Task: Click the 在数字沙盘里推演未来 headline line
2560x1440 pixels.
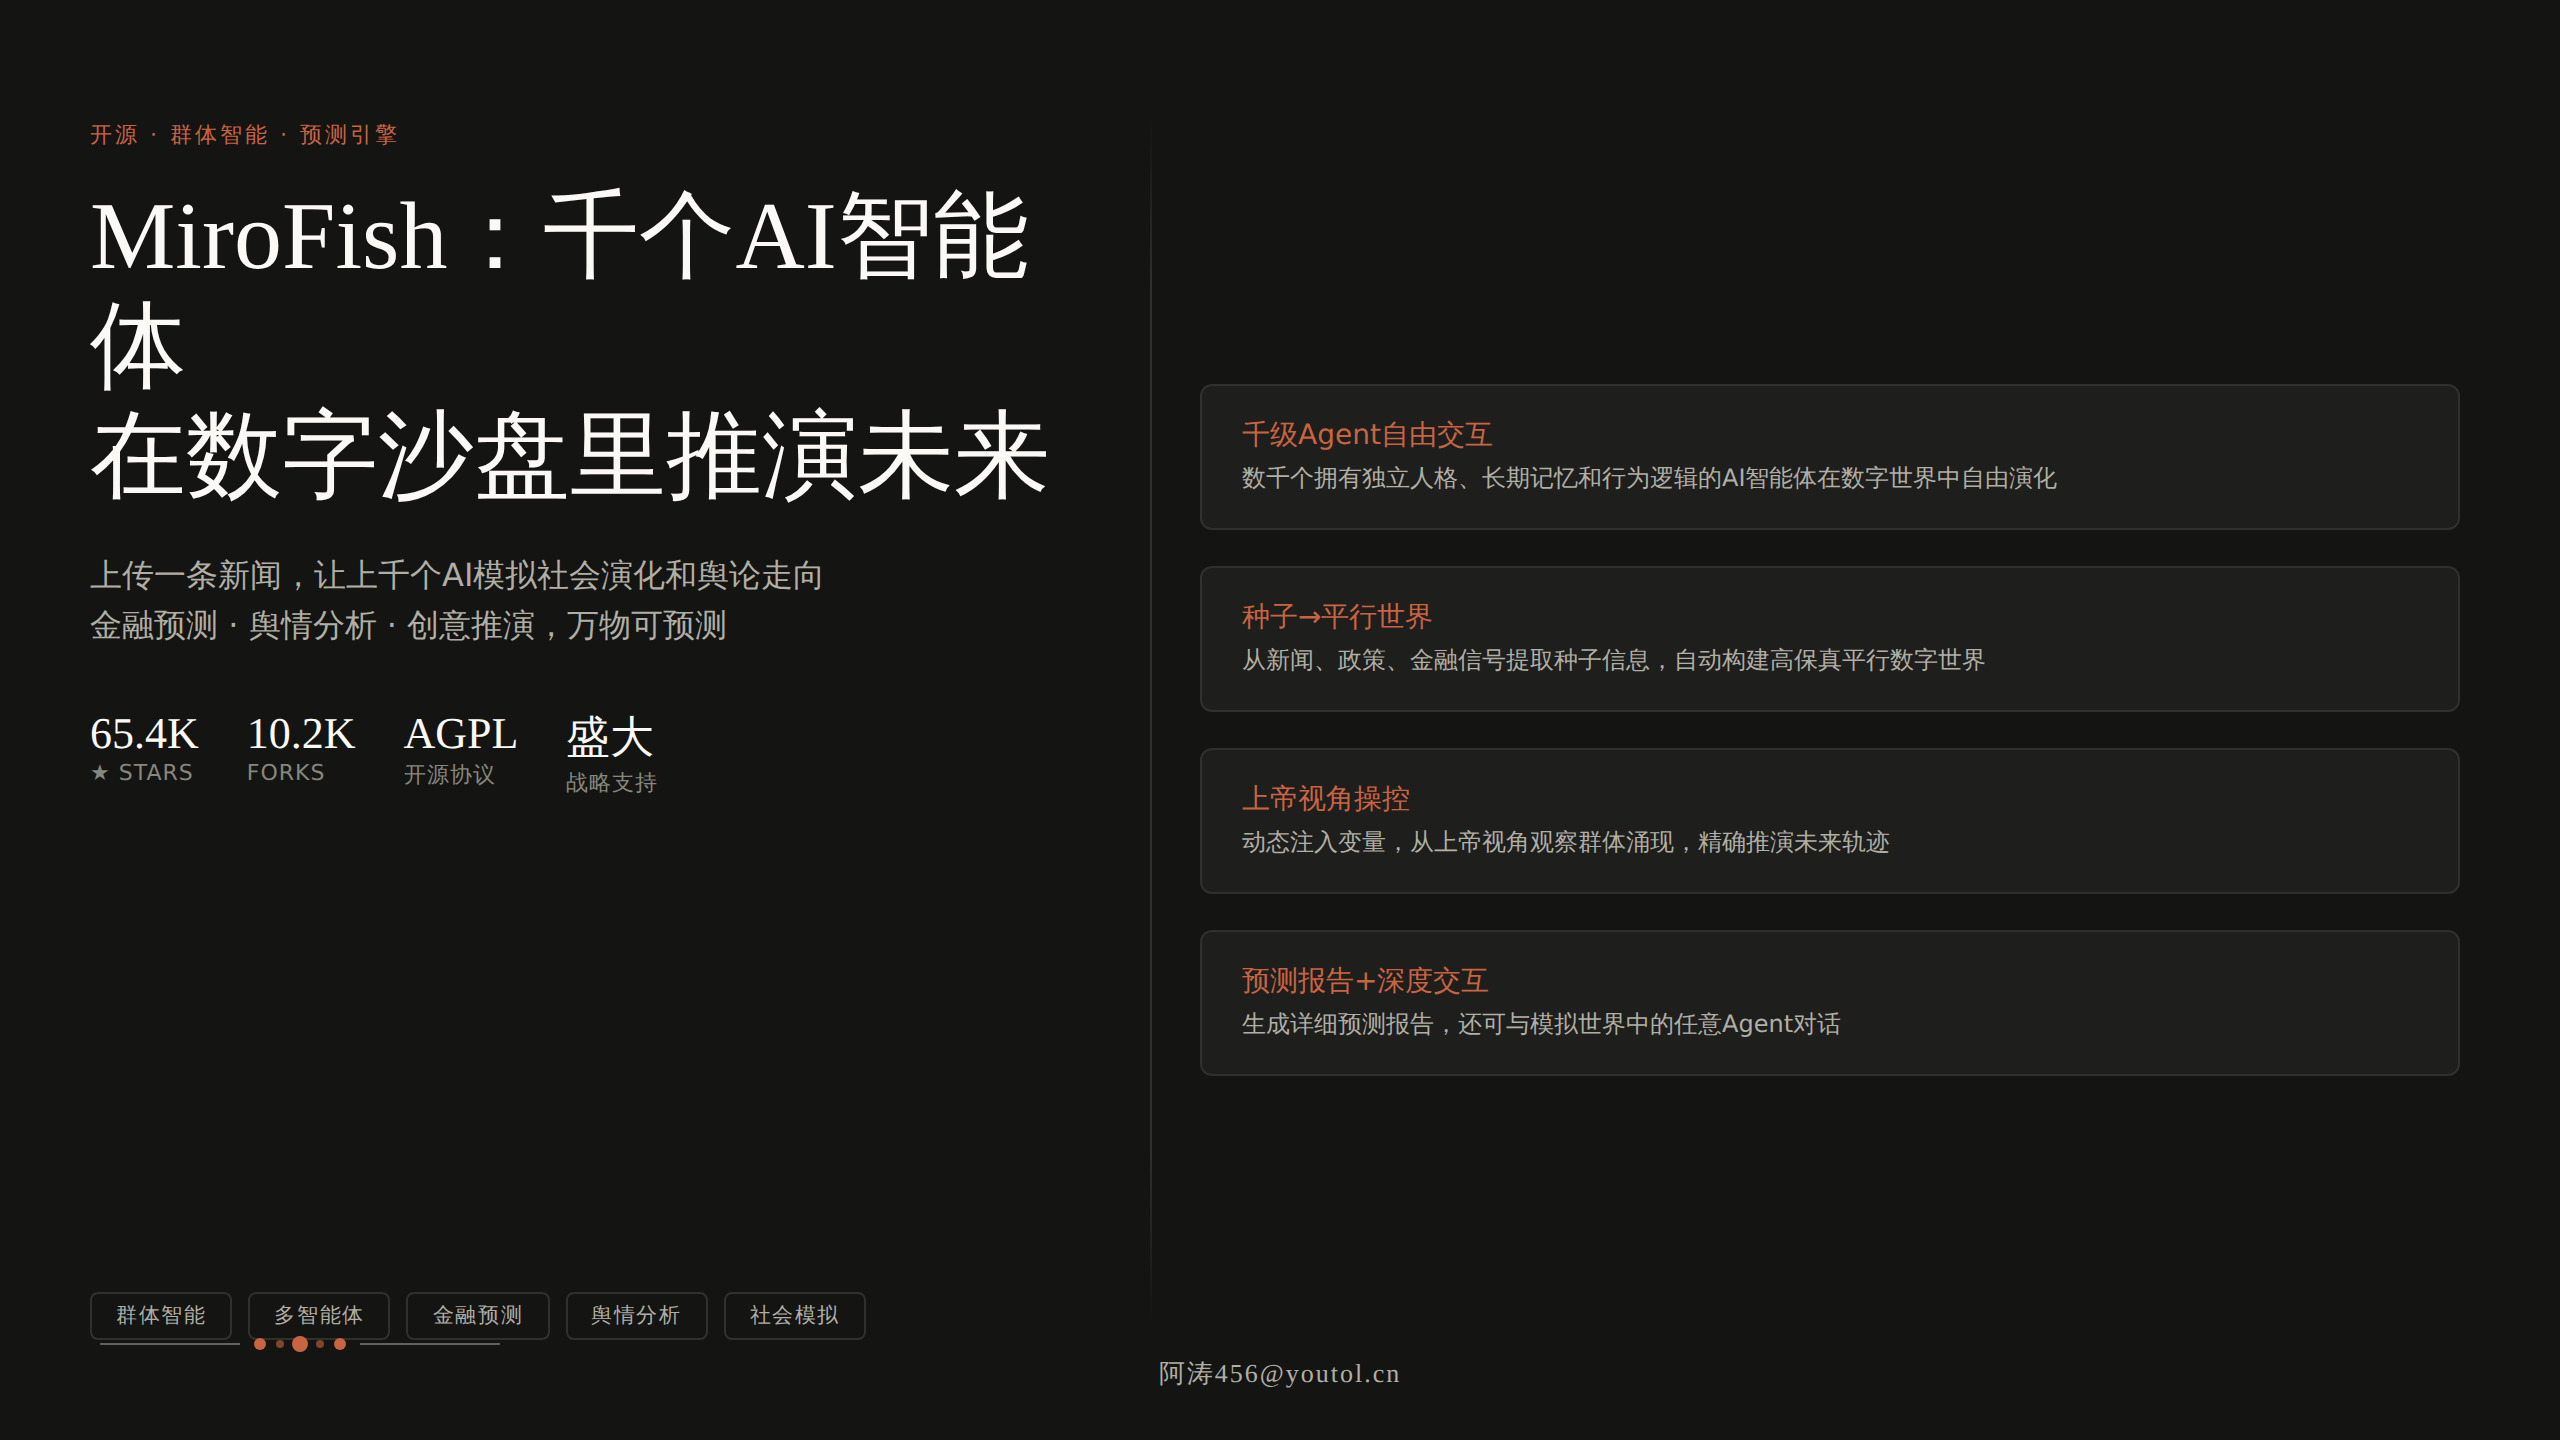Action: pos(569,456)
